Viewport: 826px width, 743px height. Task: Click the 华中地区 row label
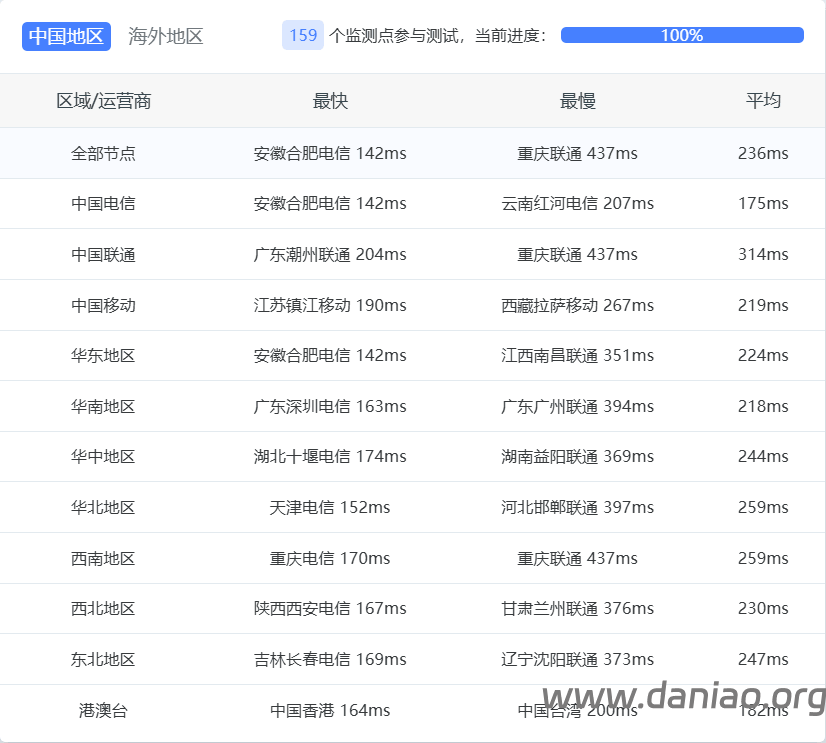tap(103, 456)
